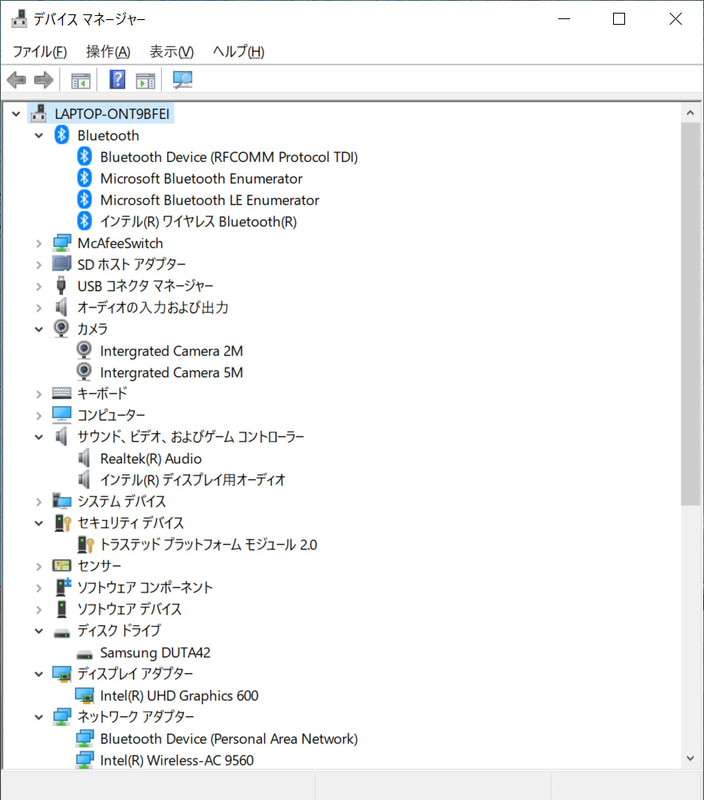Collapse the LAPTOP-ONT9BFEI root node
The image size is (704, 800).
[x=16, y=114]
